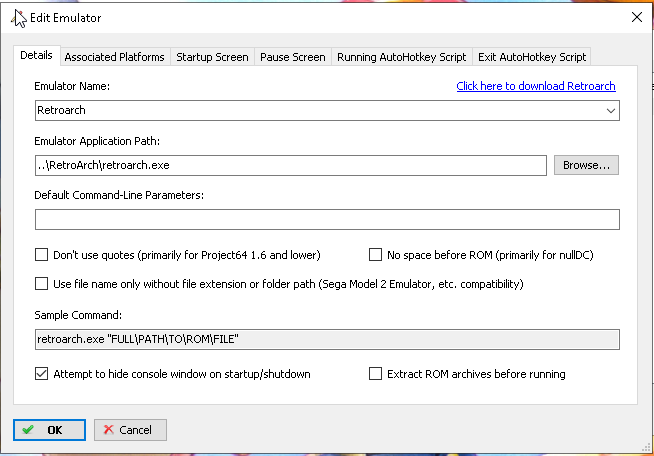
Task: Click the Emulator Name label
Action: pos(72,86)
